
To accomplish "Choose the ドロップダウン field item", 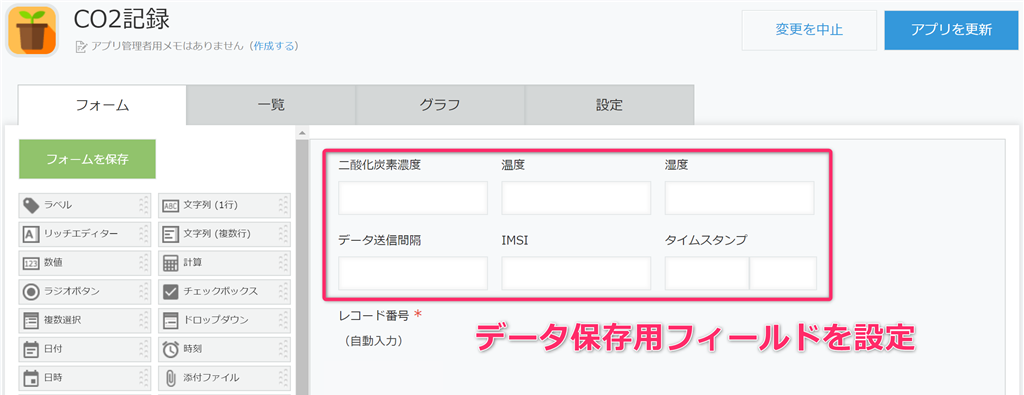I will coord(225,321).
